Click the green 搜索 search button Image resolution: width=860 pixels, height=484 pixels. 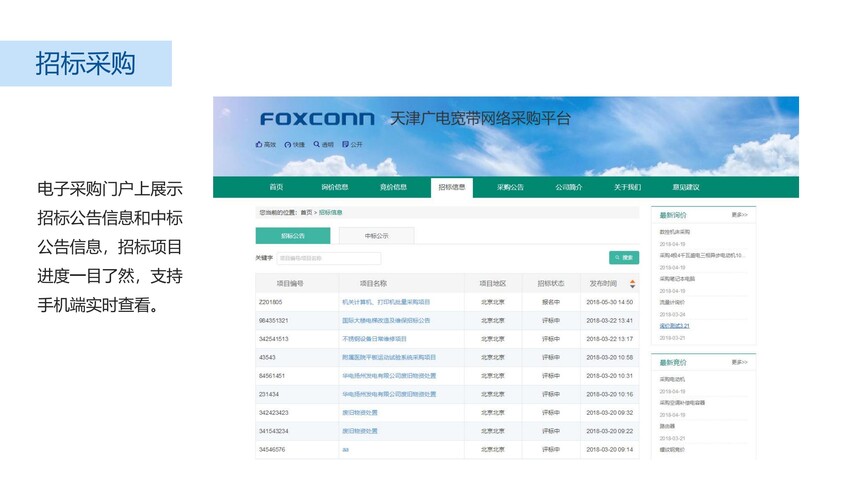[624, 257]
